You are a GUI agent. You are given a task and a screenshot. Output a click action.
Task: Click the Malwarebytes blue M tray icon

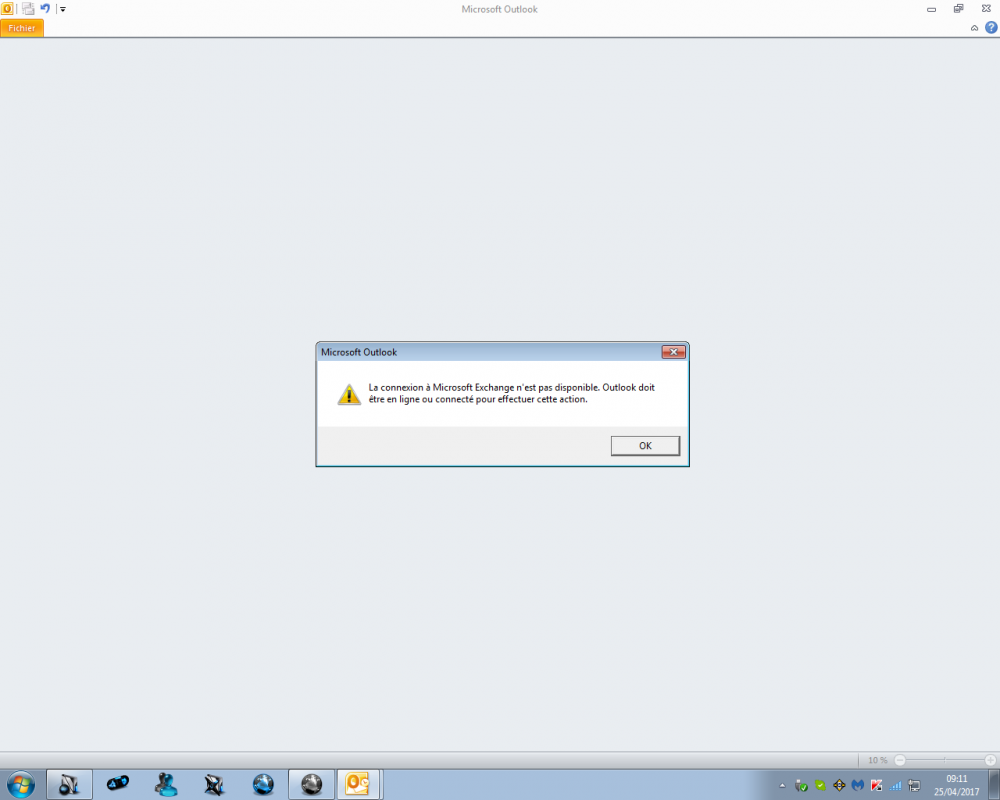[x=858, y=785]
